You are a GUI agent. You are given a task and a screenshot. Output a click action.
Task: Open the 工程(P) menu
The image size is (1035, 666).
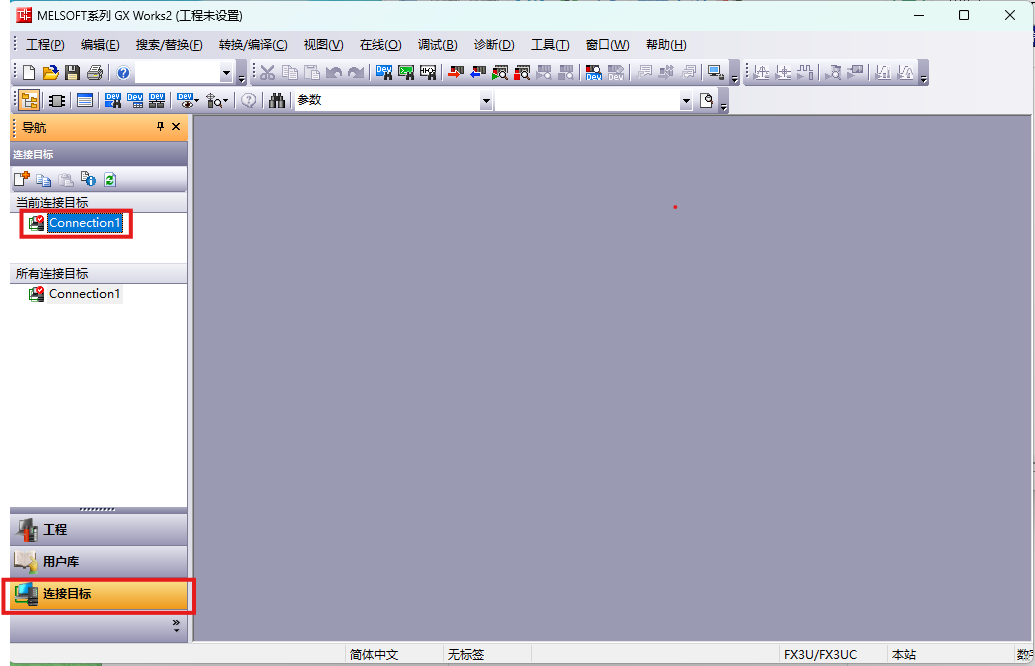click(x=45, y=45)
